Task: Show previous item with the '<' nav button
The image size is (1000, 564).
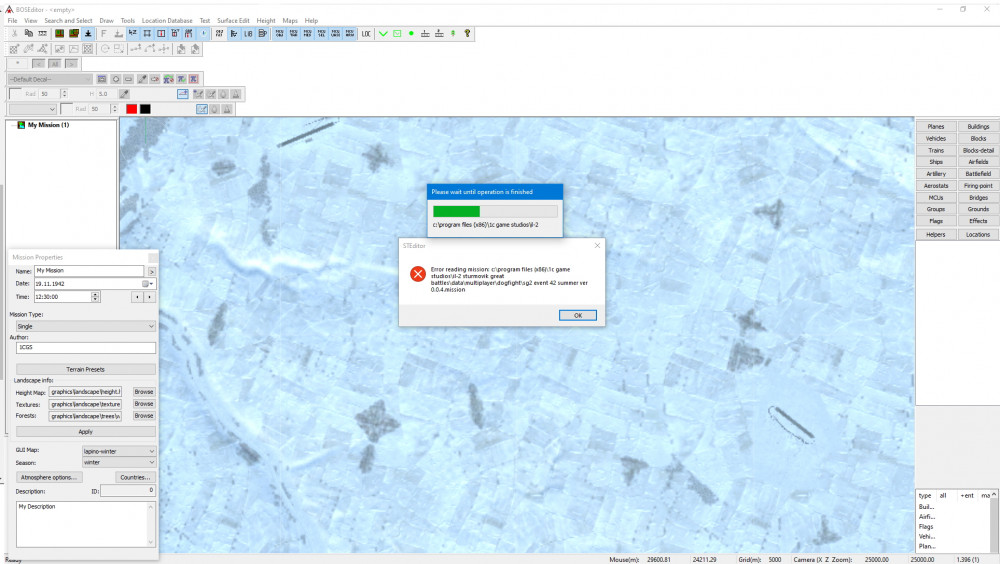Action: [38, 64]
